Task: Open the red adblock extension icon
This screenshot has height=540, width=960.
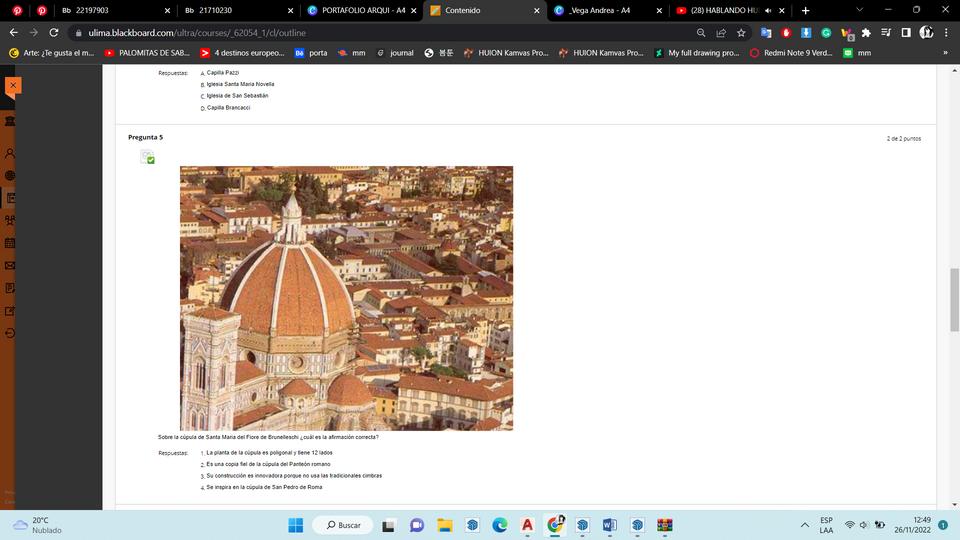Action: click(x=786, y=32)
